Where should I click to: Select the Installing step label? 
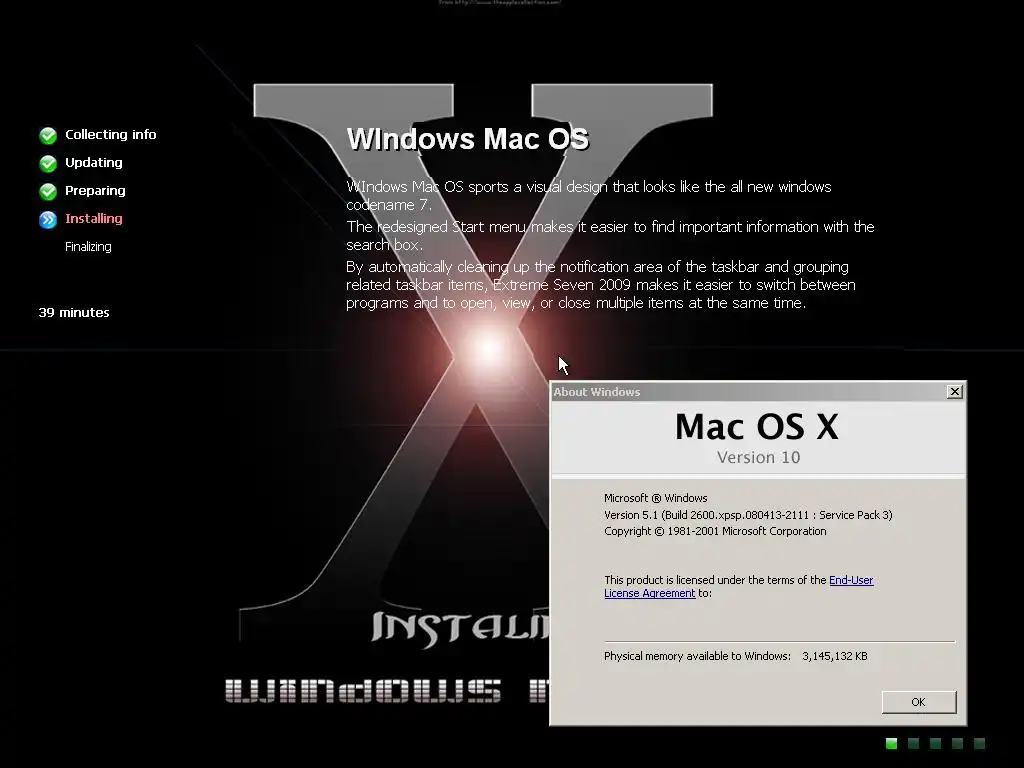(x=93, y=219)
